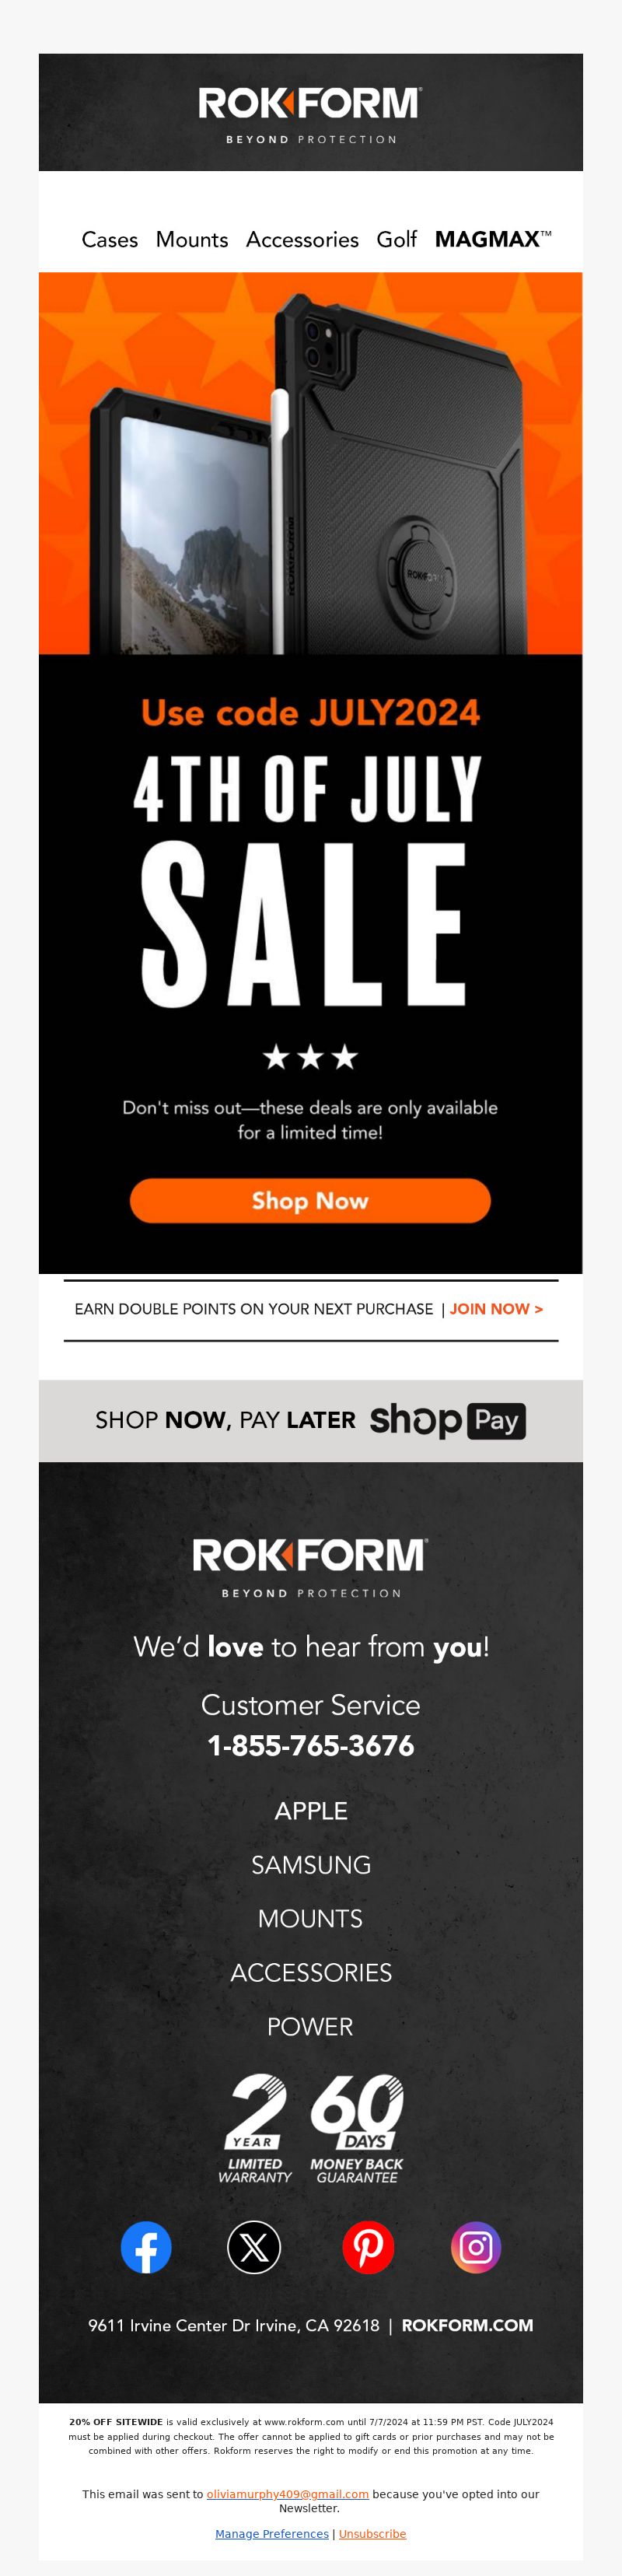Open the Pinterest social icon
Viewport: 622px width, 2576px height.
pyautogui.click(x=368, y=2247)
